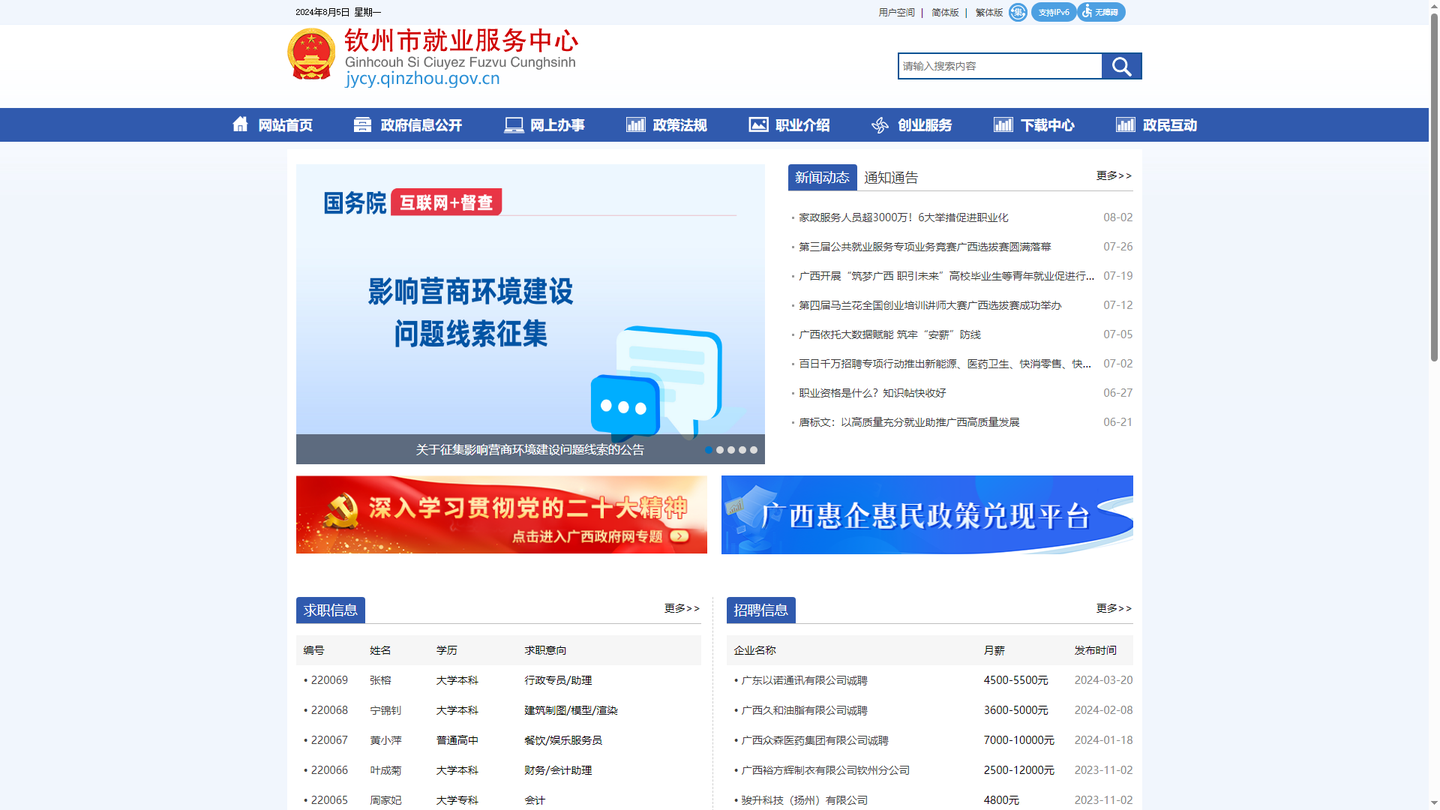The image size is (1440, 810).
Task: Switch to 通知通告 tab
Action: [891, 178]
